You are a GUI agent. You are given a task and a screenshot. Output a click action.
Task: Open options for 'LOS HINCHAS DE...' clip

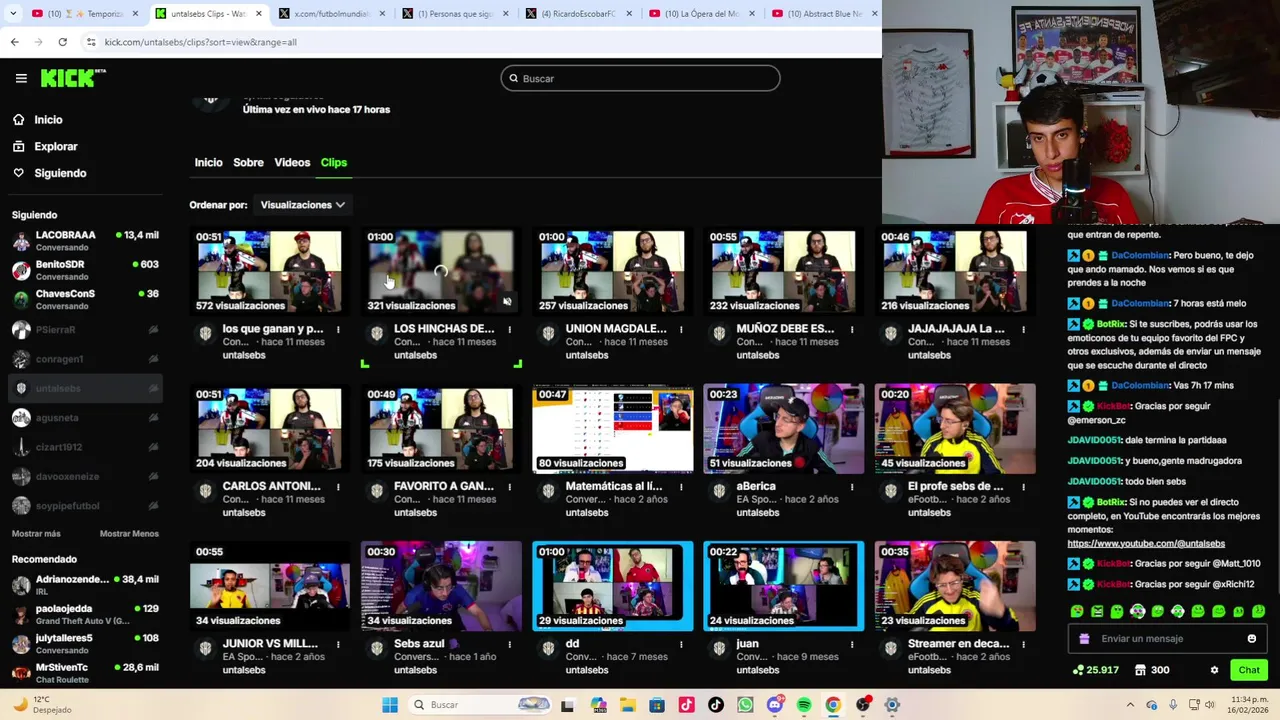(509, 329)
